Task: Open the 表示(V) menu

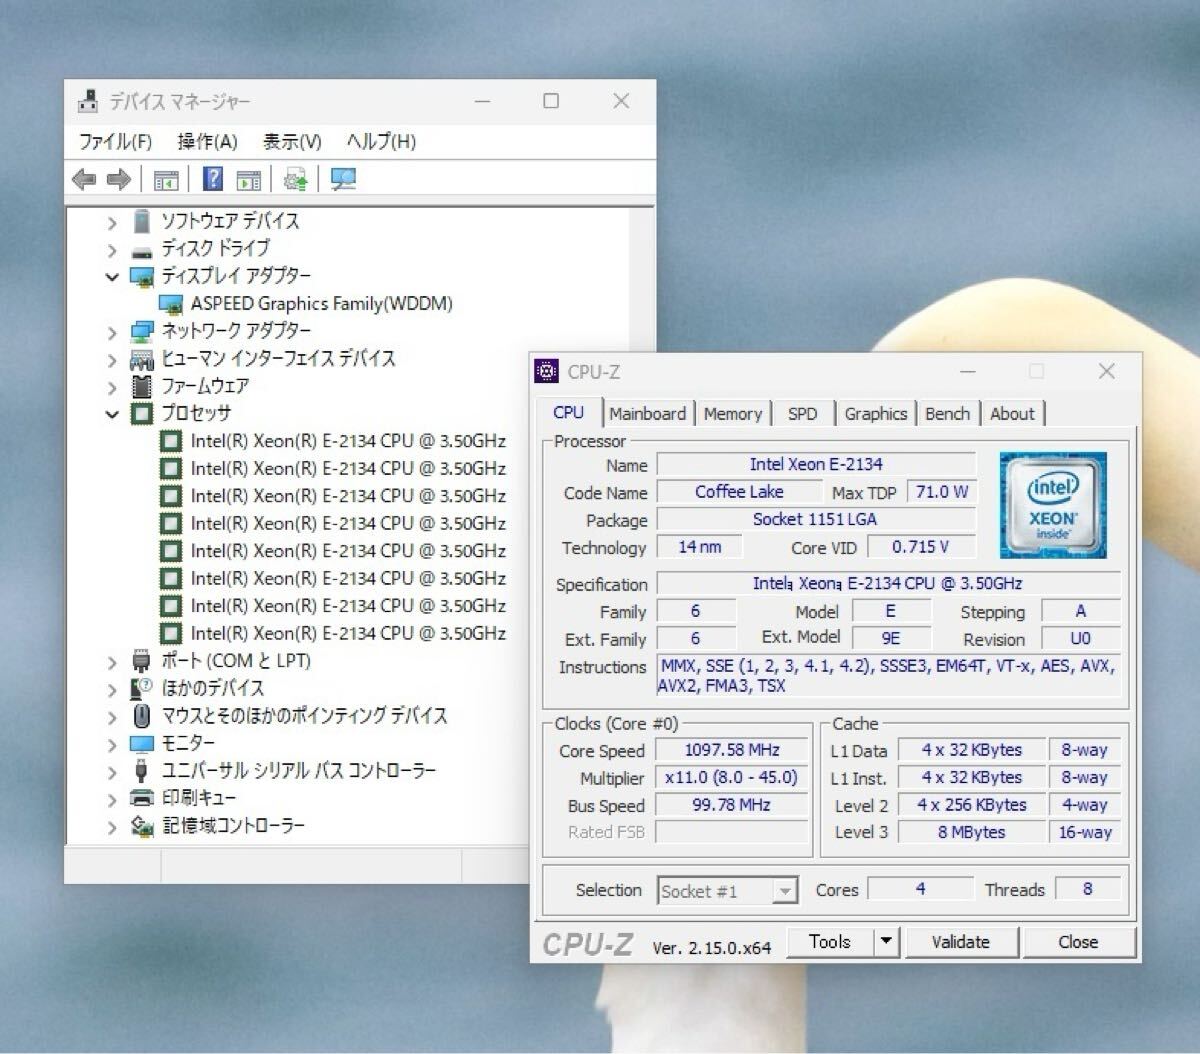Action: click(292, 142)
